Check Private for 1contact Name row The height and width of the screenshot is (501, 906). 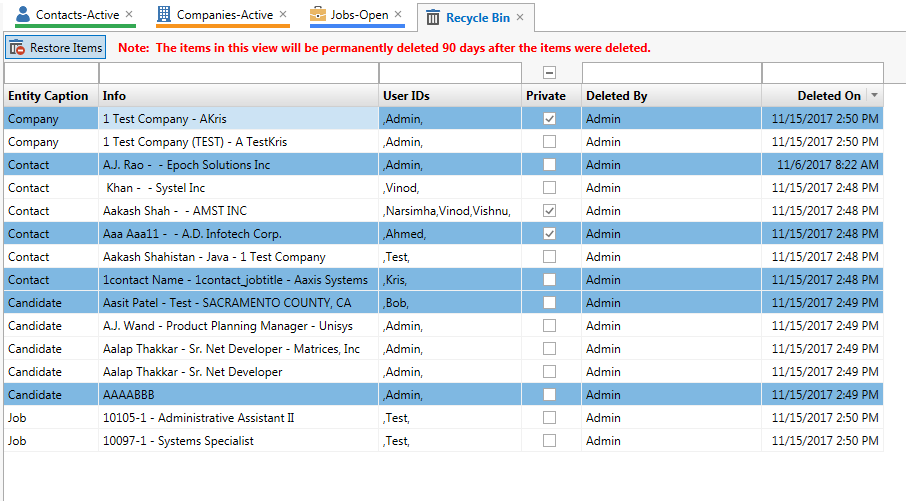point(549,280)
